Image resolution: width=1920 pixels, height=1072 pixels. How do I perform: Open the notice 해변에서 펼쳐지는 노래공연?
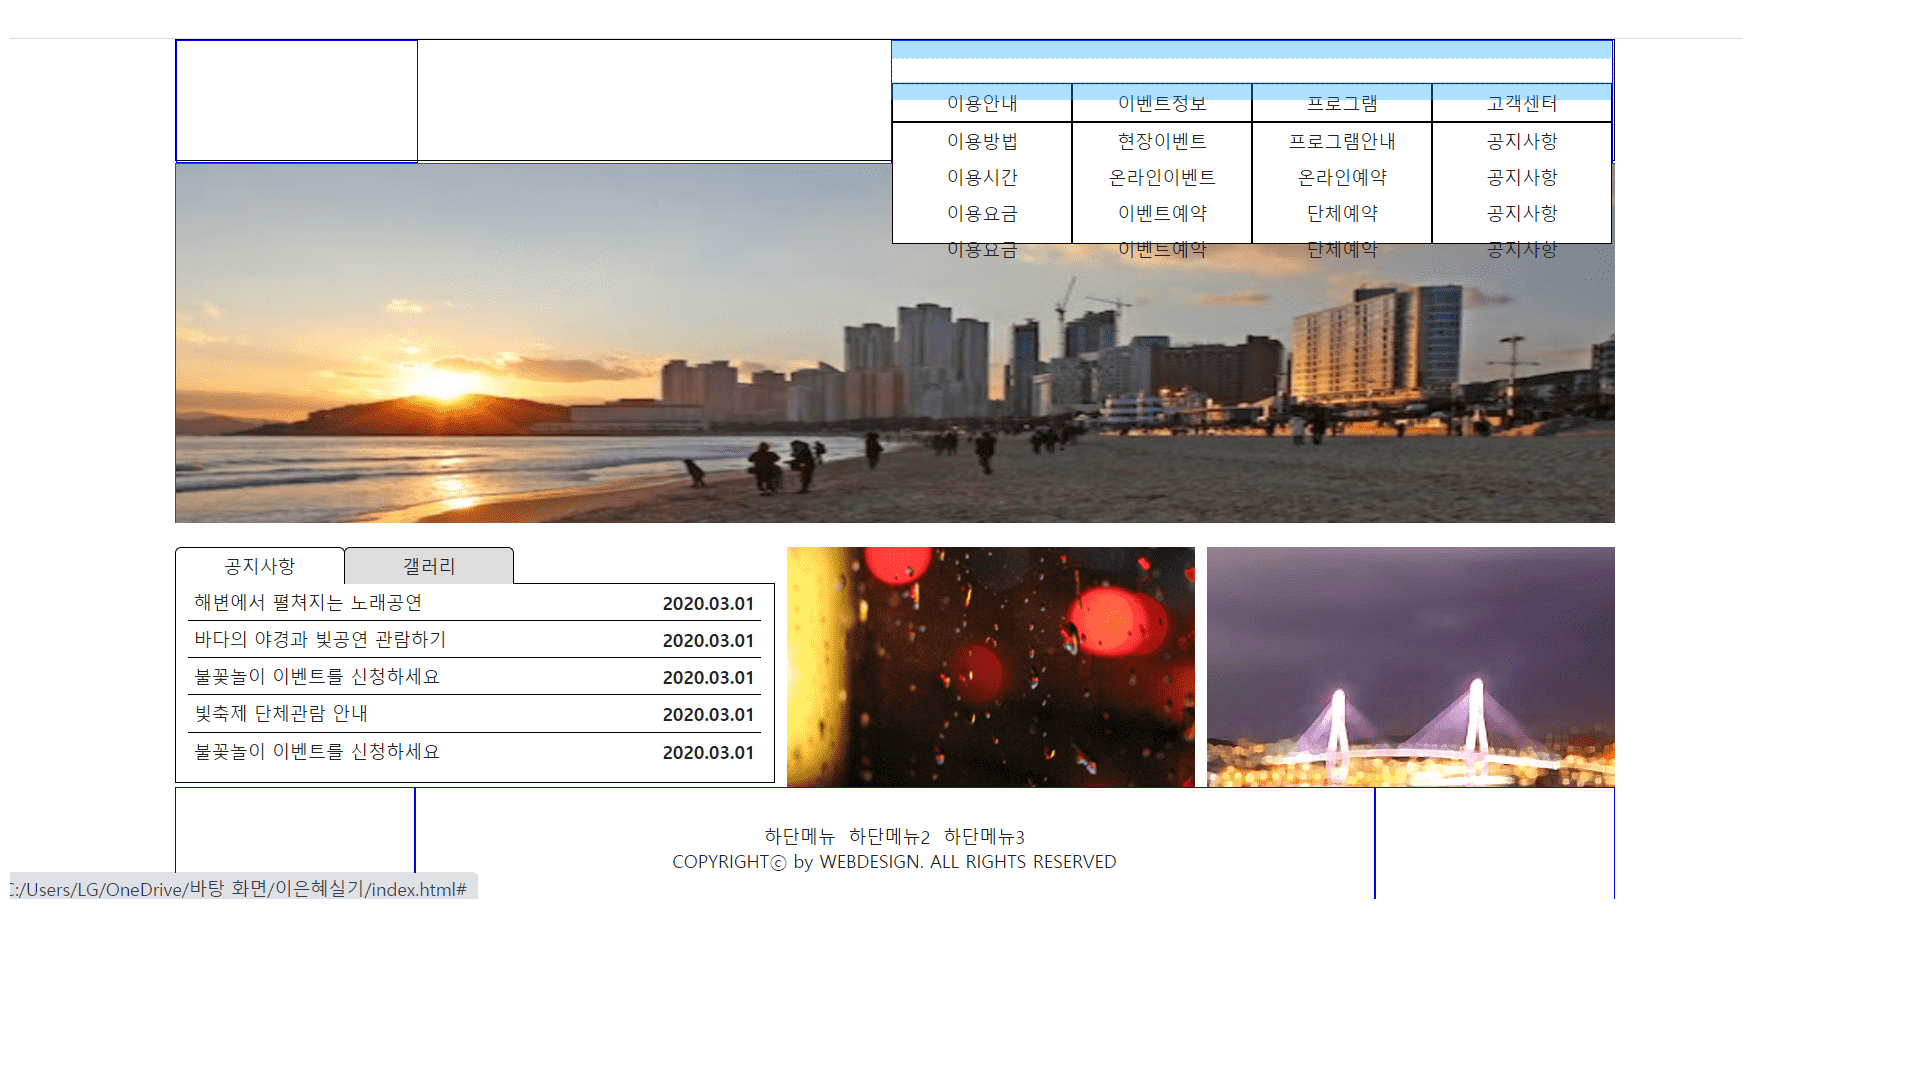tap(308, 602)
